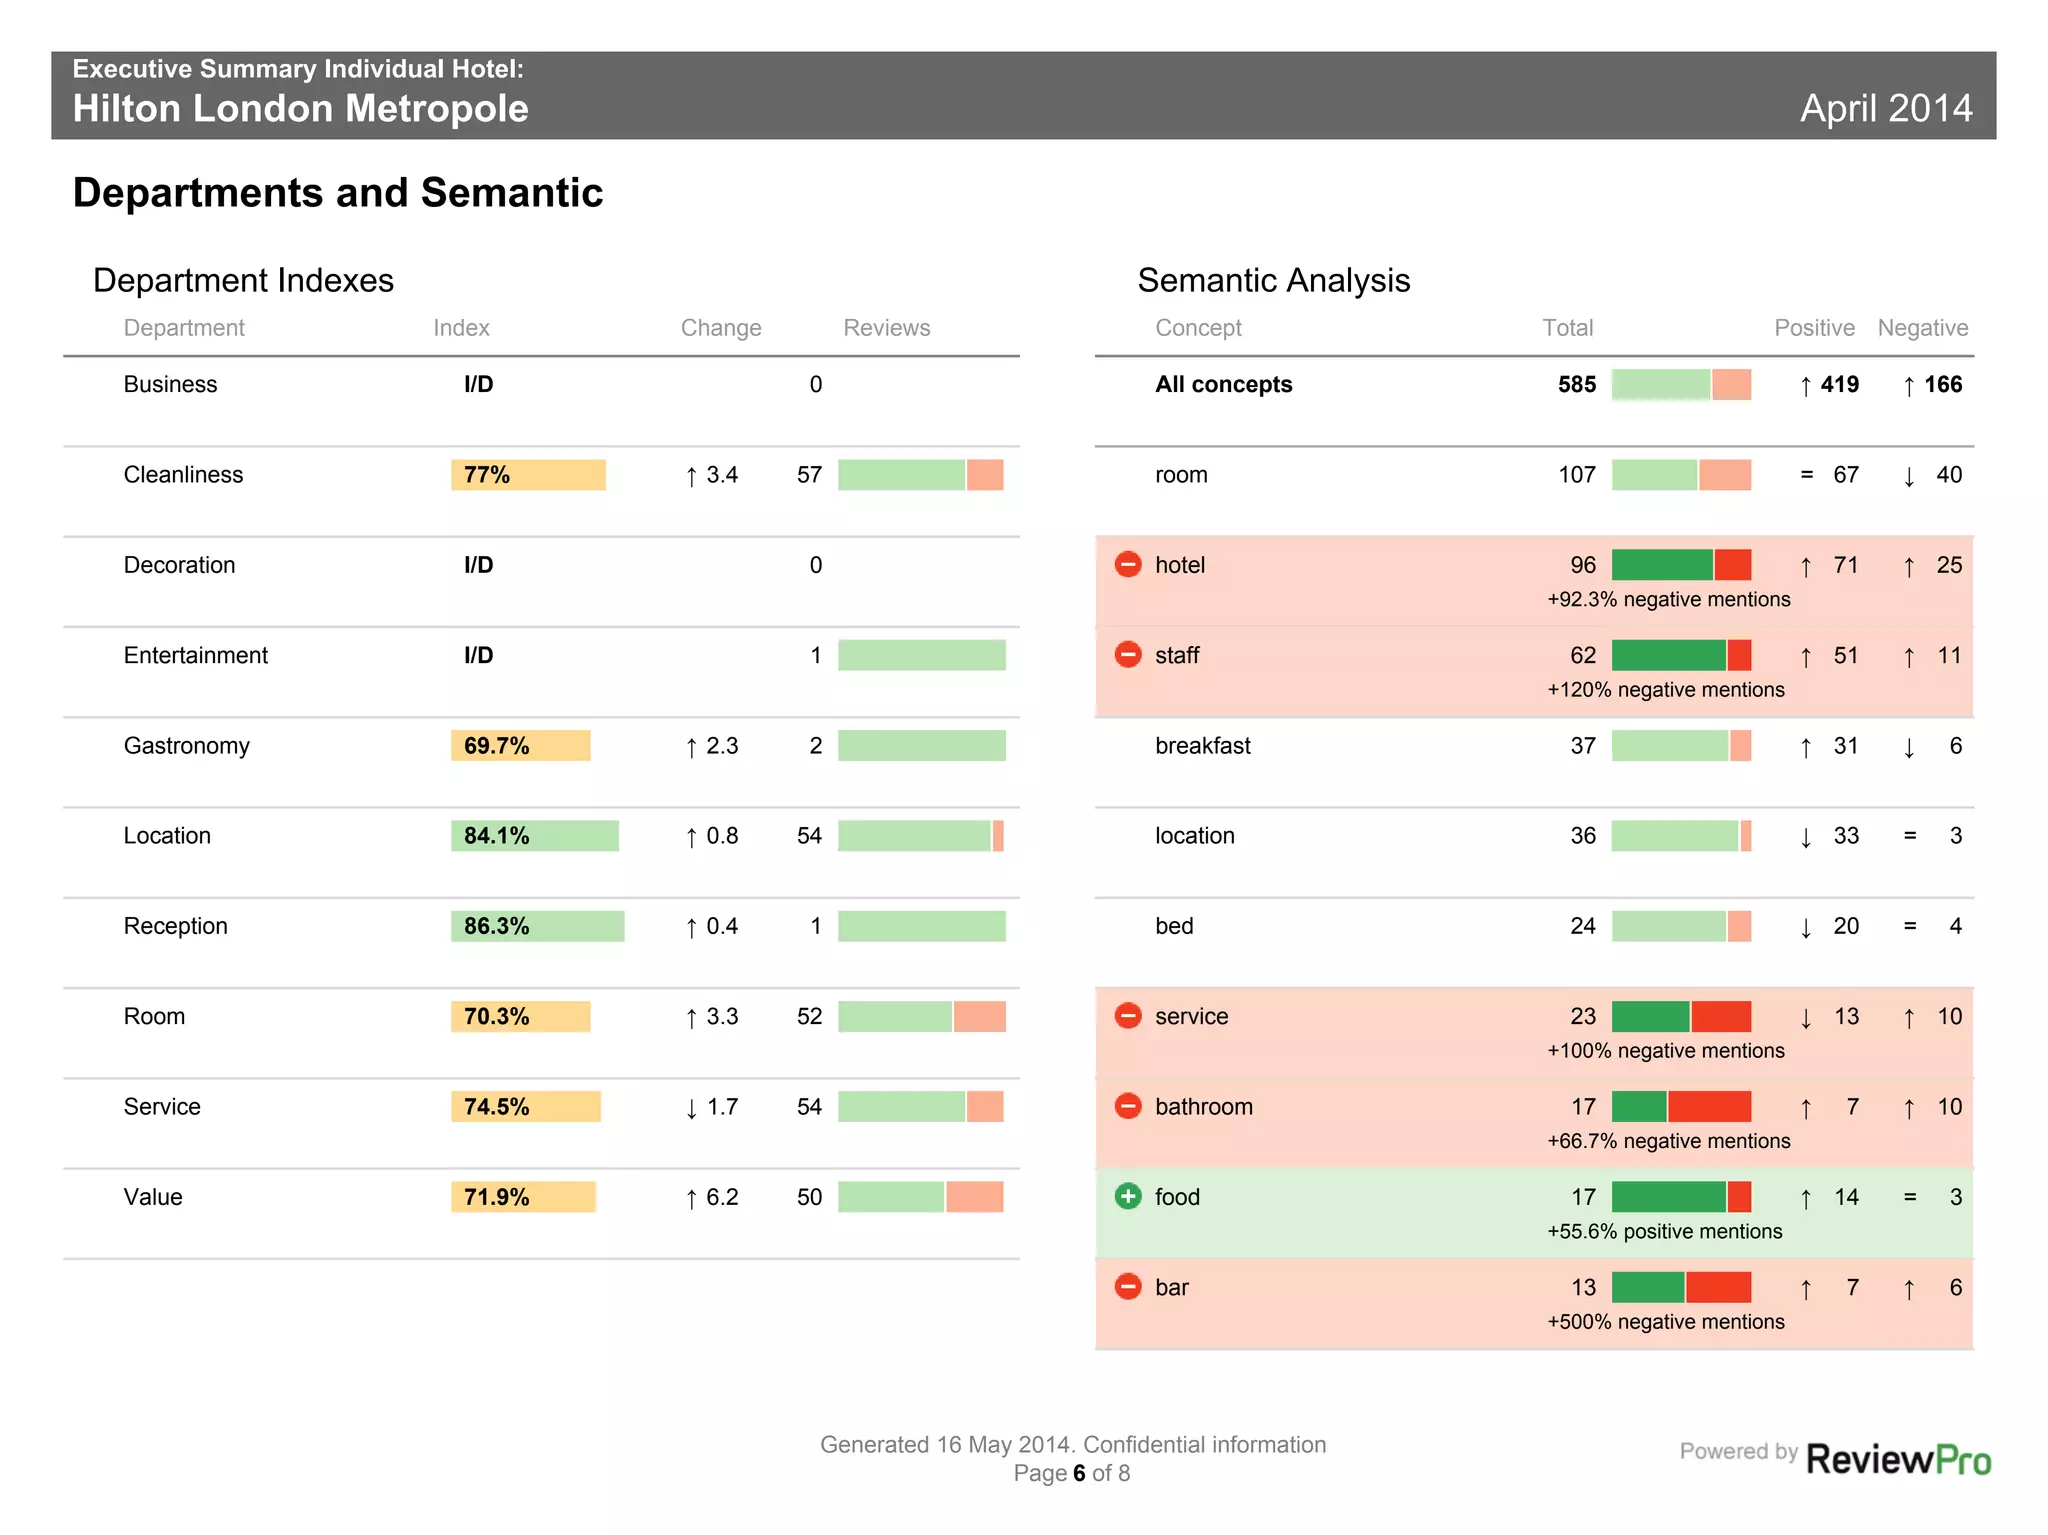Click the Reviews column header
The image size is (2048, 1535).
[886, 328]
